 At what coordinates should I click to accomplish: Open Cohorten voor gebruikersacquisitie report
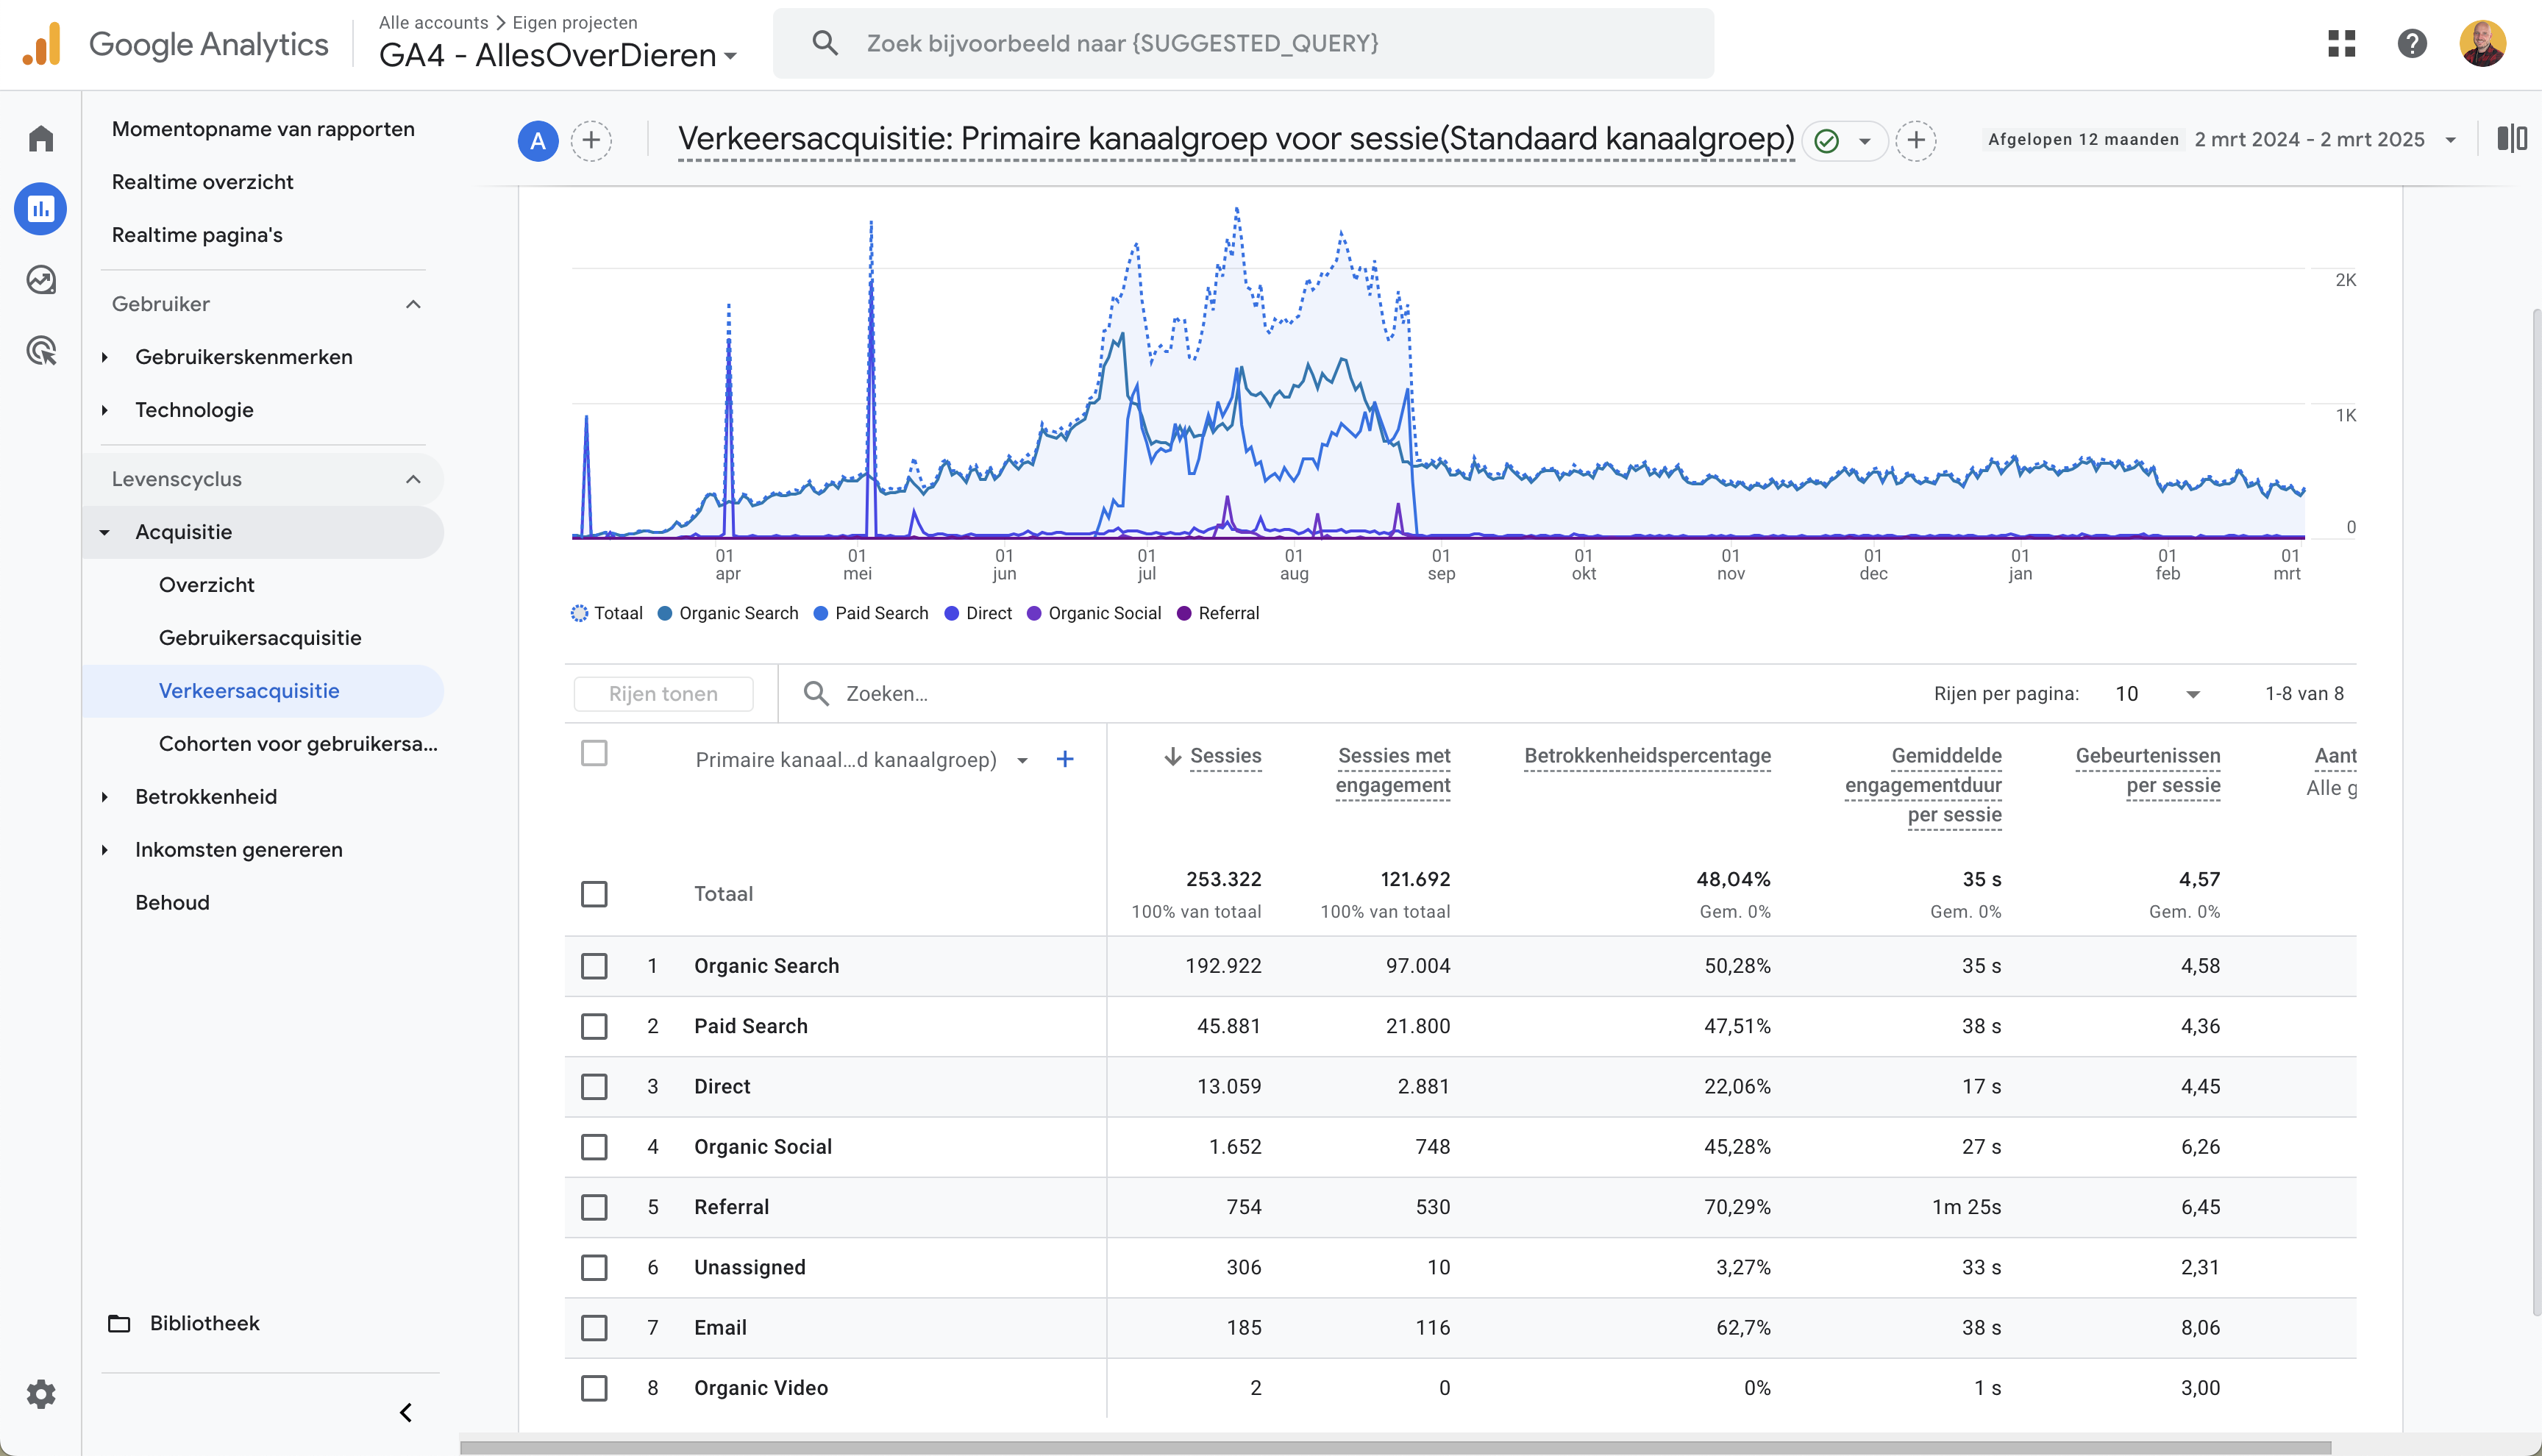(x=298, y=744)
